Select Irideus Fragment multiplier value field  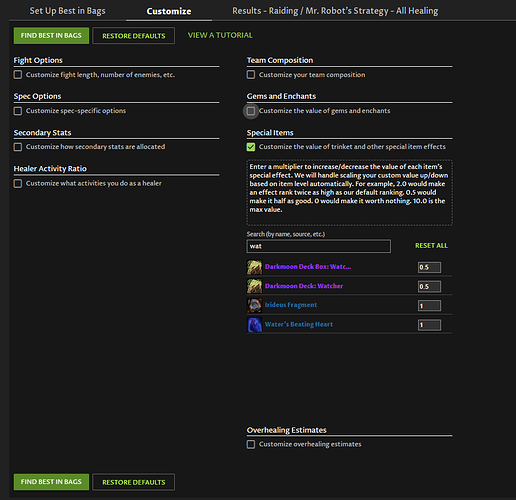429,306
